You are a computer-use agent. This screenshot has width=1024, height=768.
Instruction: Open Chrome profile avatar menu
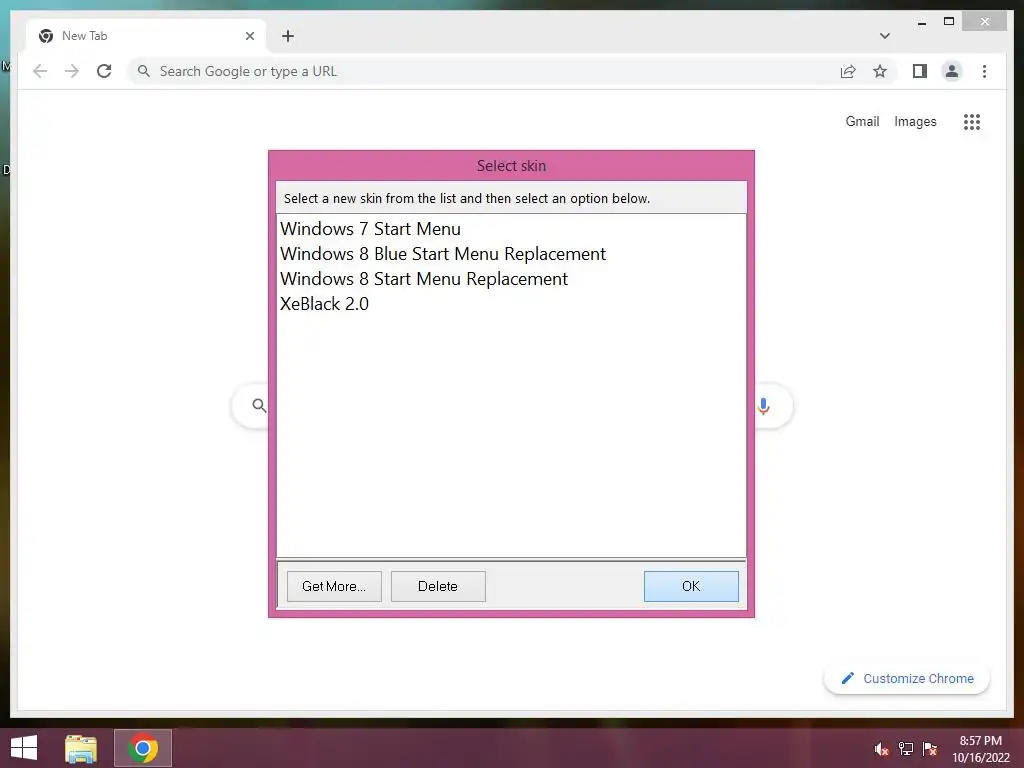[952, 71]
